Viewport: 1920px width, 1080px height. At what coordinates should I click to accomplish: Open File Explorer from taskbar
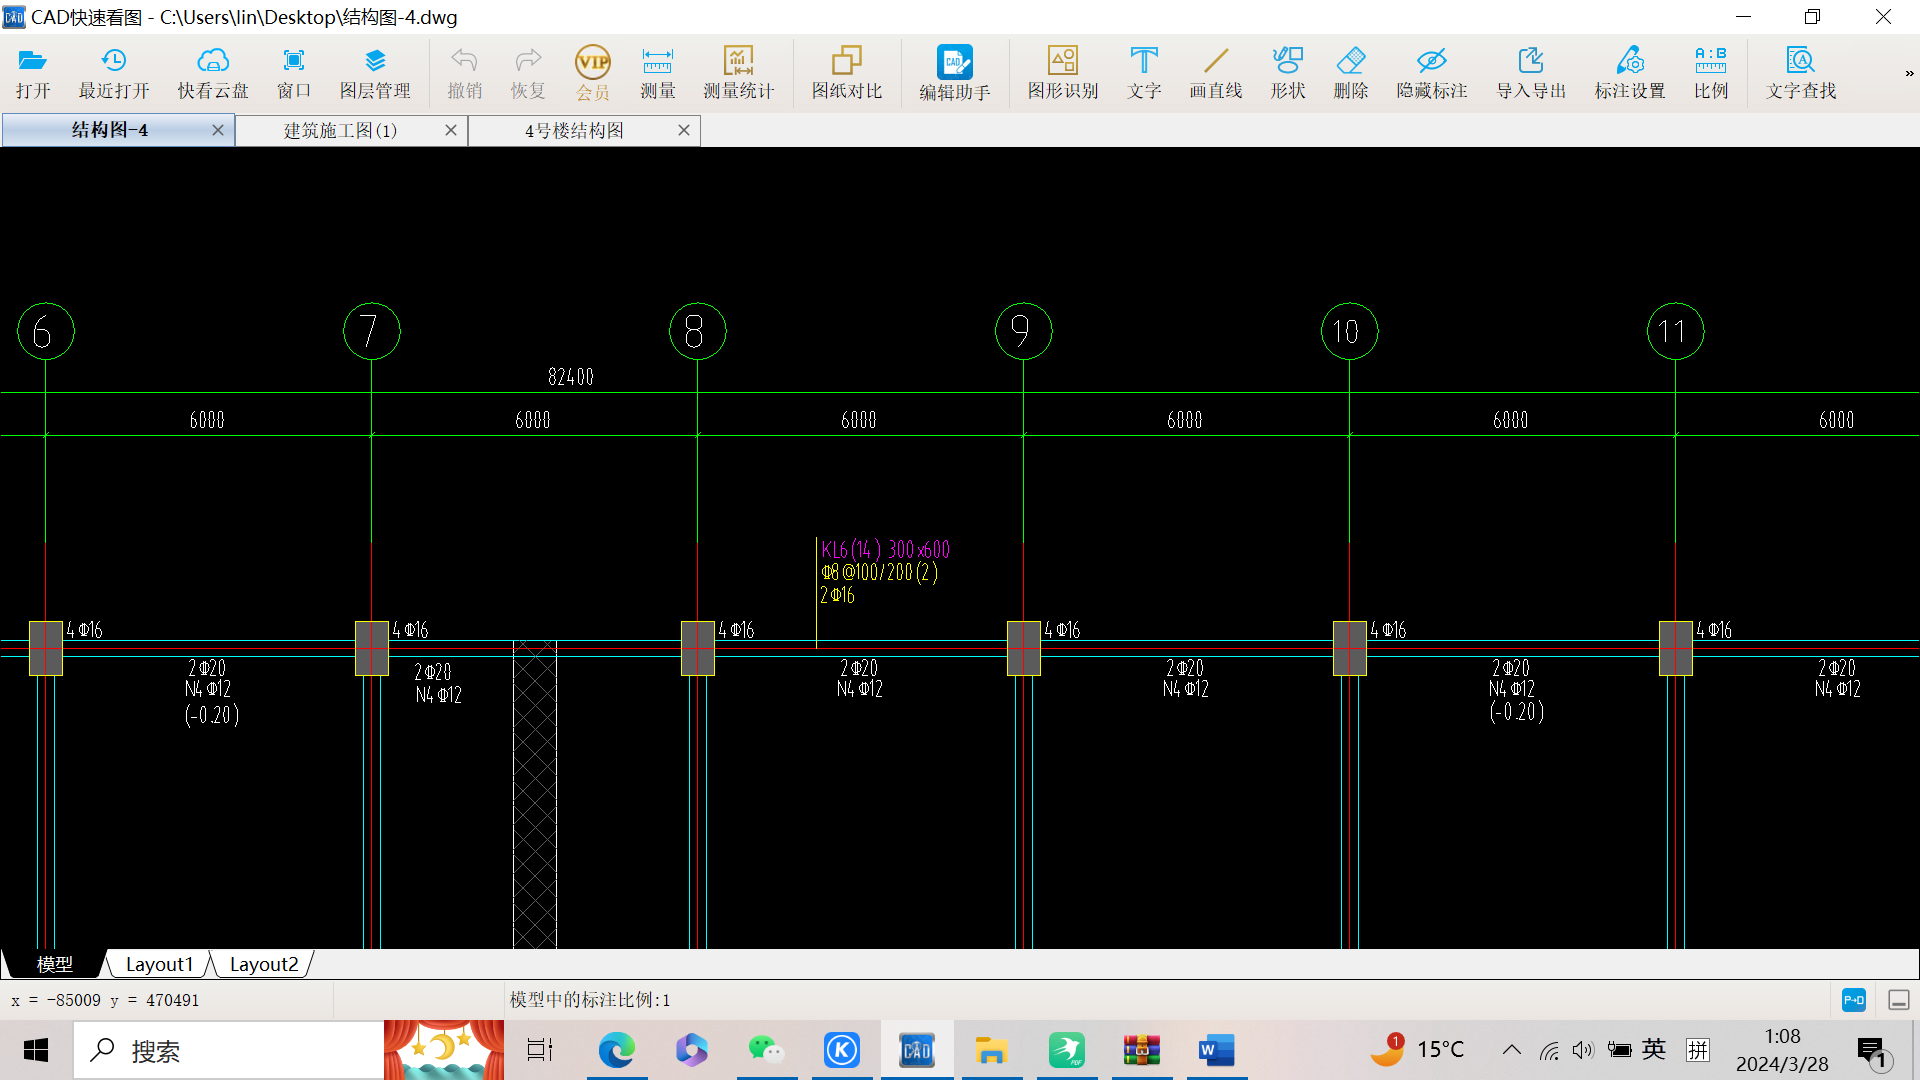coord(991,1050)
